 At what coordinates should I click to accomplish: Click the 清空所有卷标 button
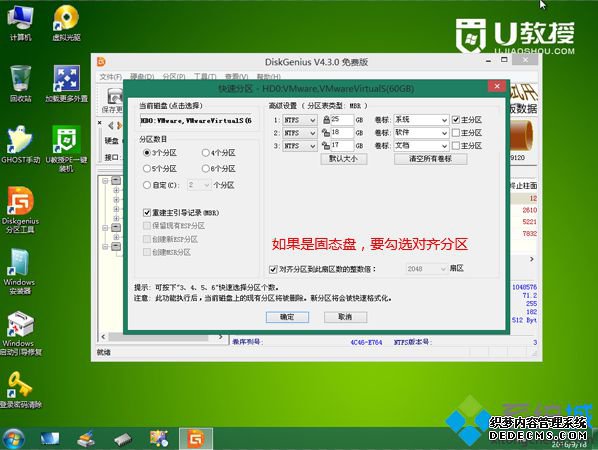pos(431,159)
